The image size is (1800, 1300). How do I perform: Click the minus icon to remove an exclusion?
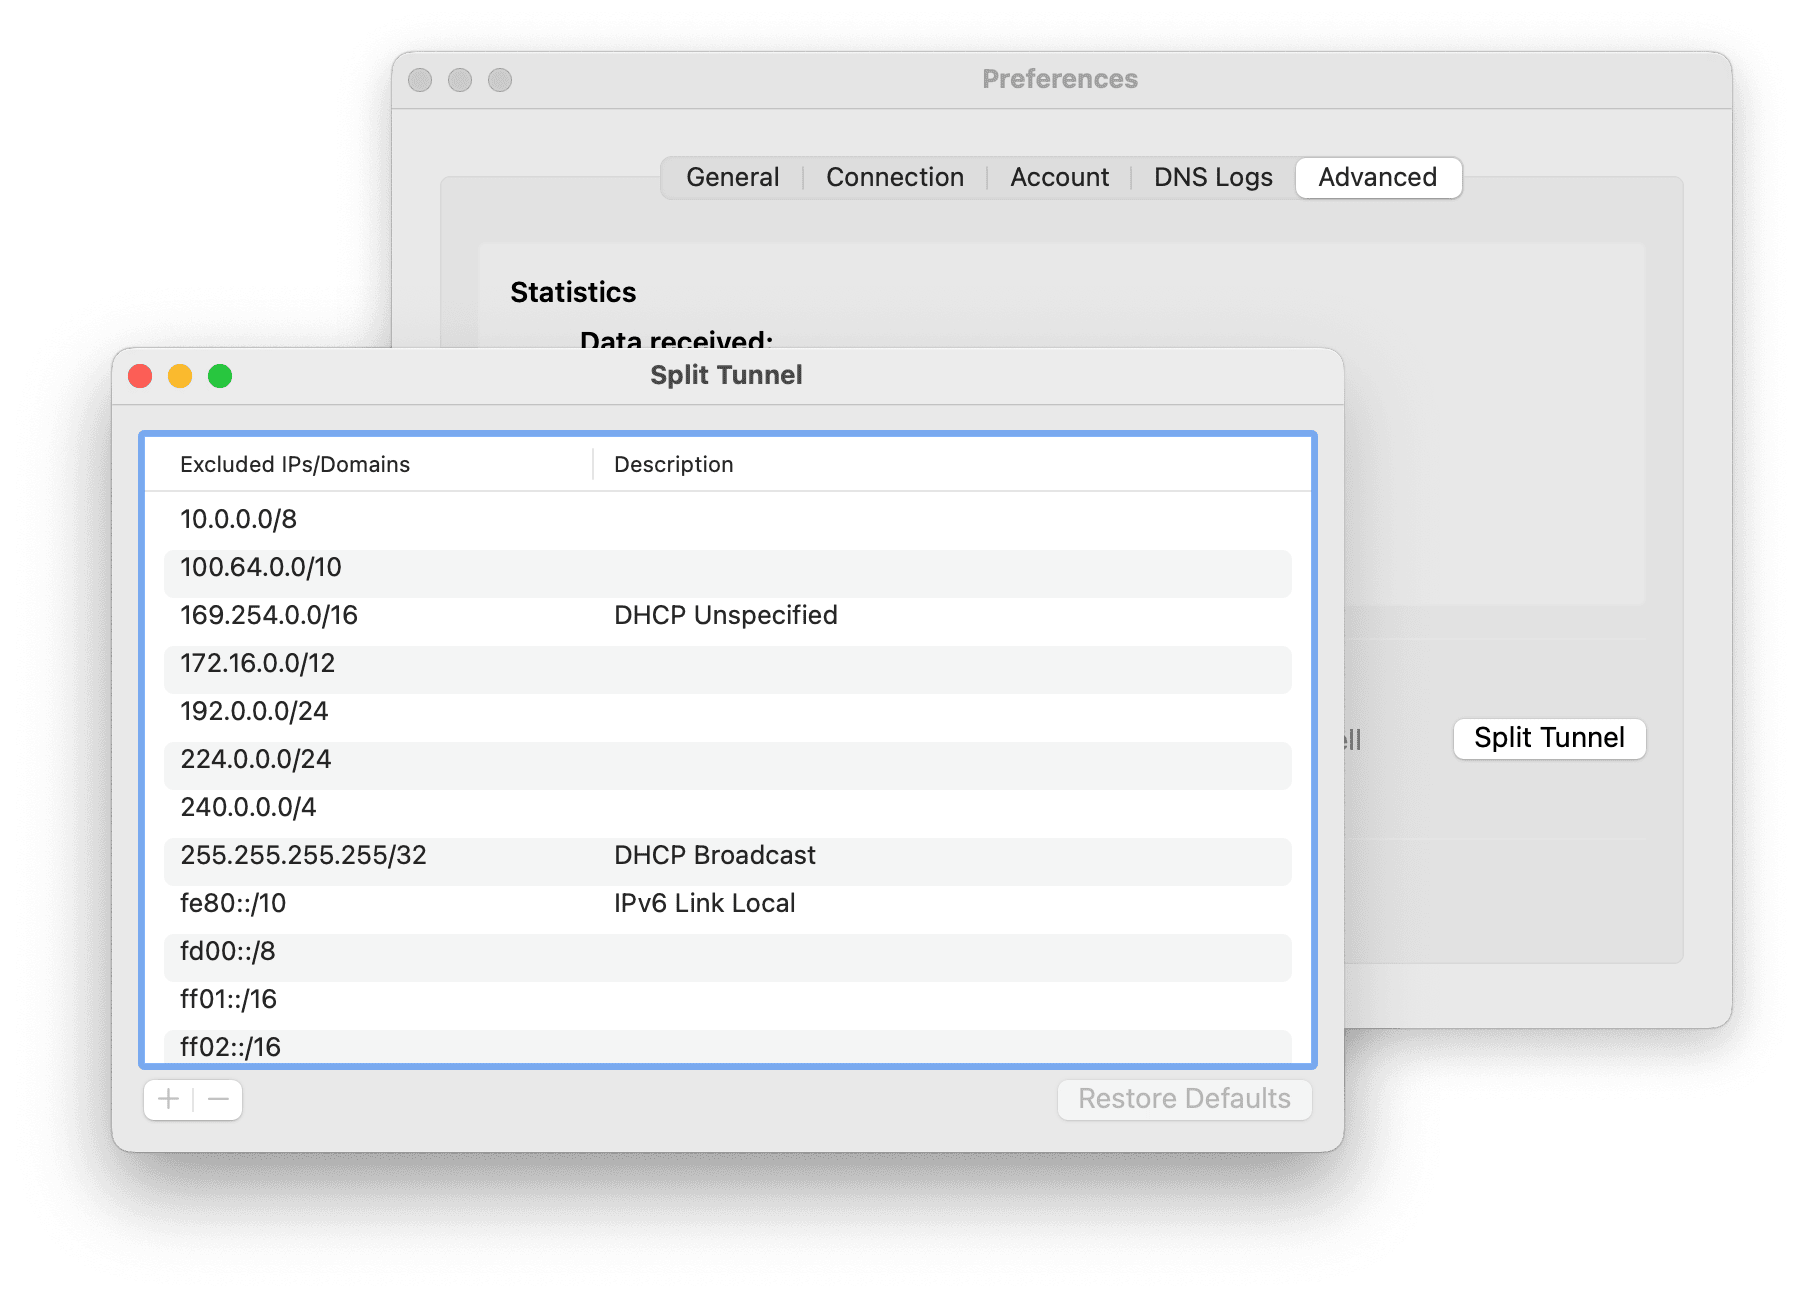(x=219, y=1100)
